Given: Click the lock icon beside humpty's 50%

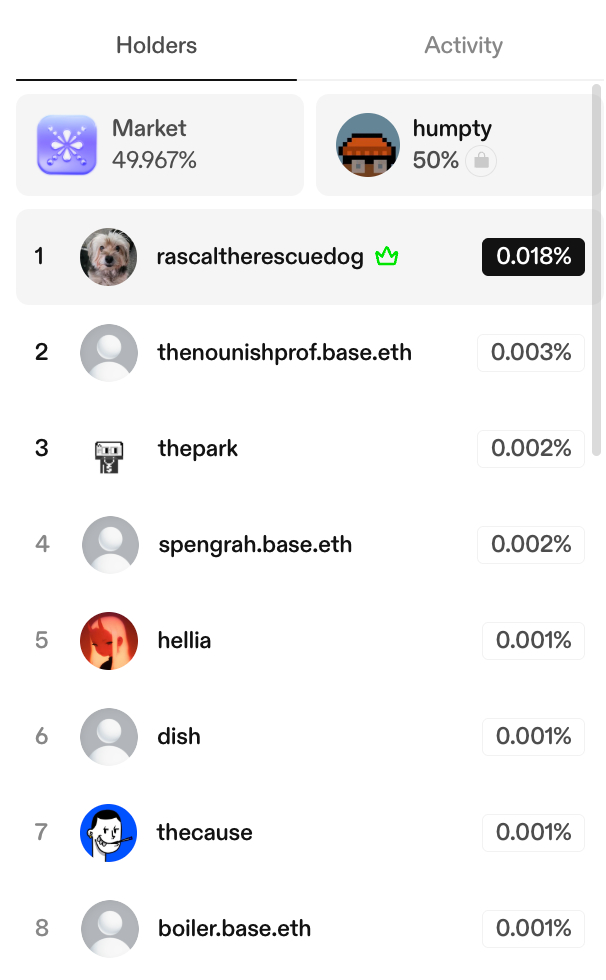Looking at the screenshot, I should pyautogui.click(x=481, y=160).
